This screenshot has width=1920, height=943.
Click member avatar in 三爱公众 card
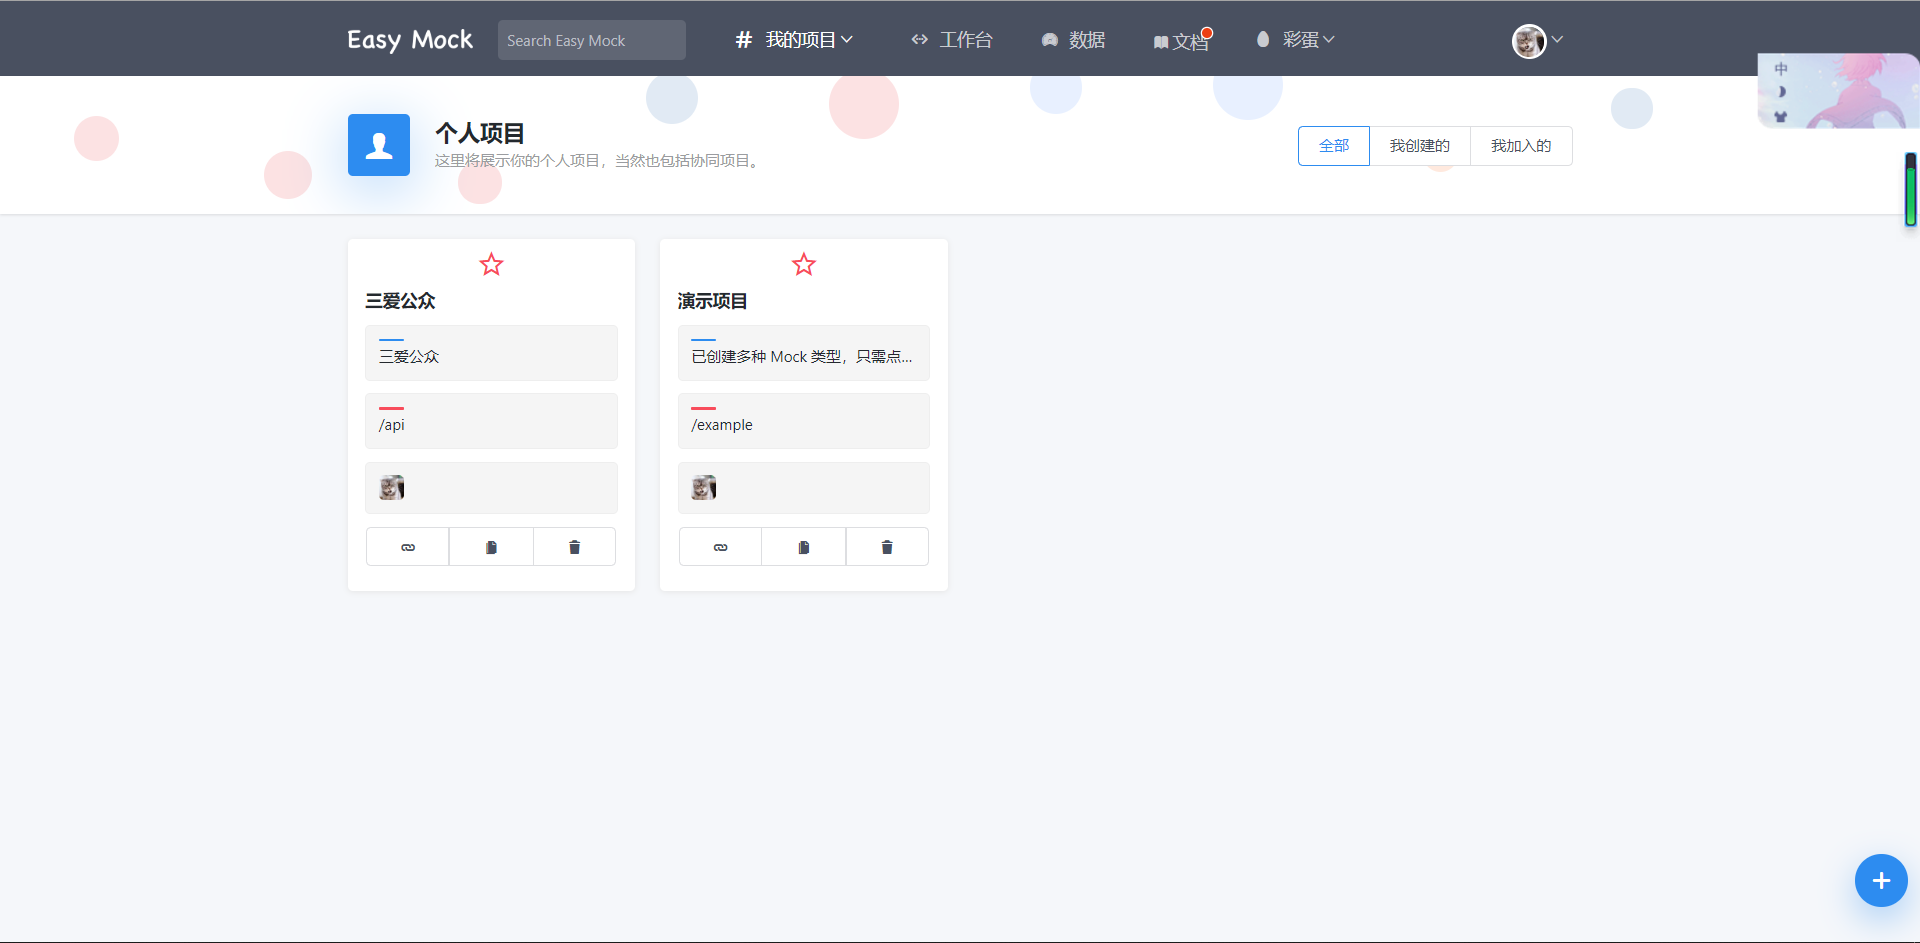(x=392, y=488)
